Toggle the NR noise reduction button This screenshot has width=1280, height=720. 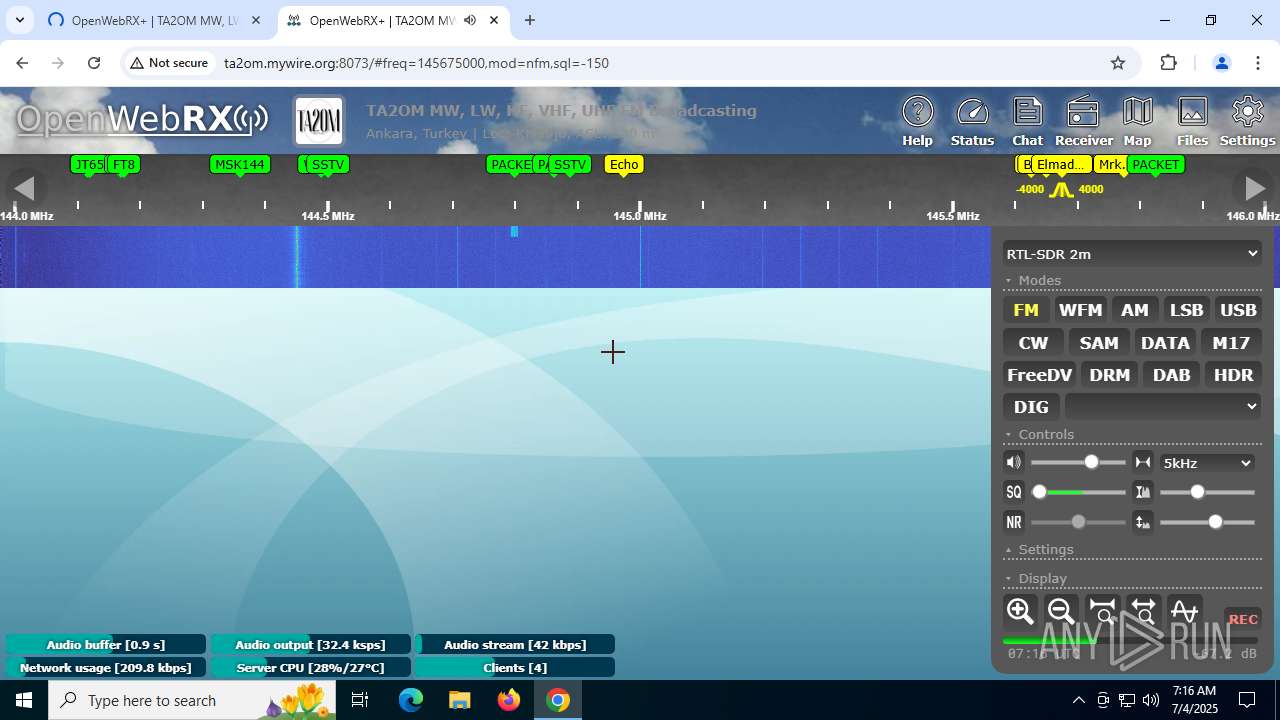point(1014,522)
